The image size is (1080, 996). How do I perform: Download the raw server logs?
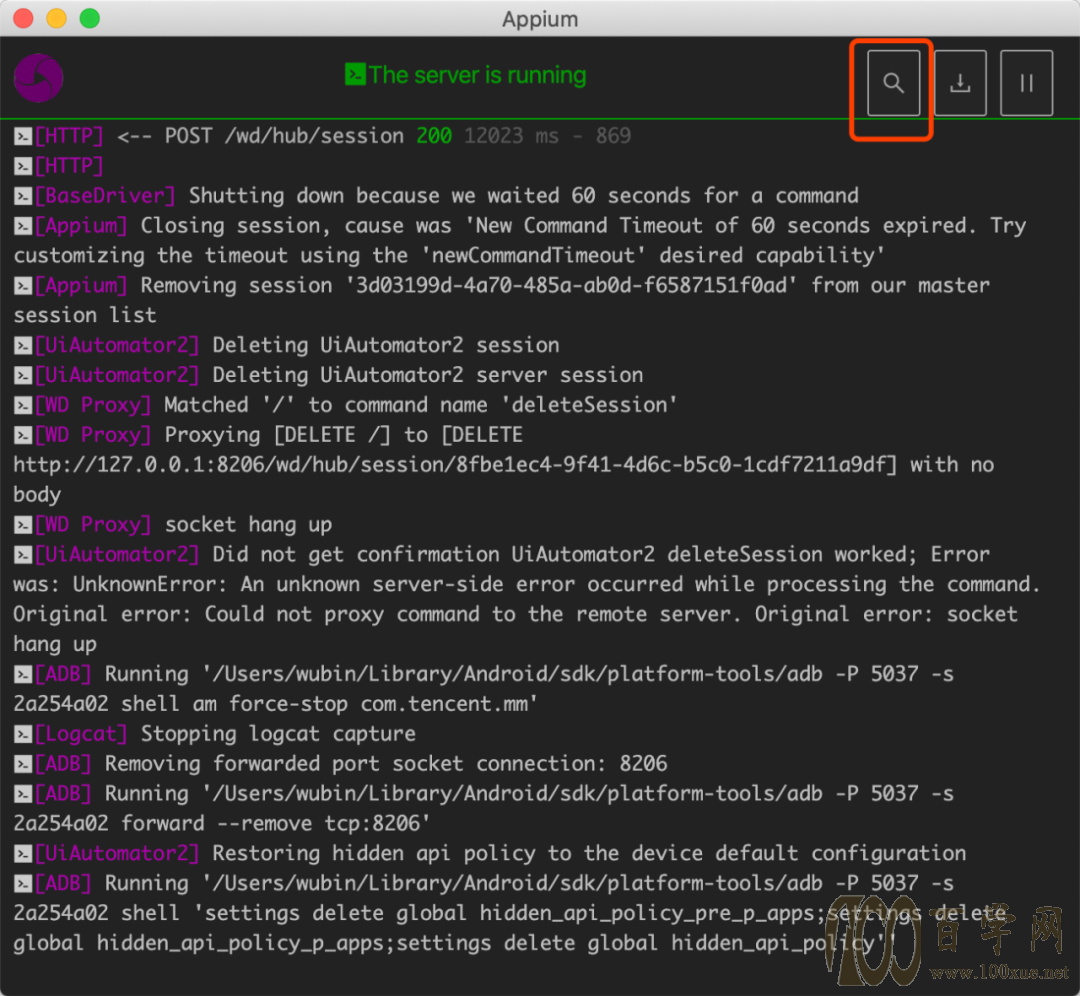point(959,83)
